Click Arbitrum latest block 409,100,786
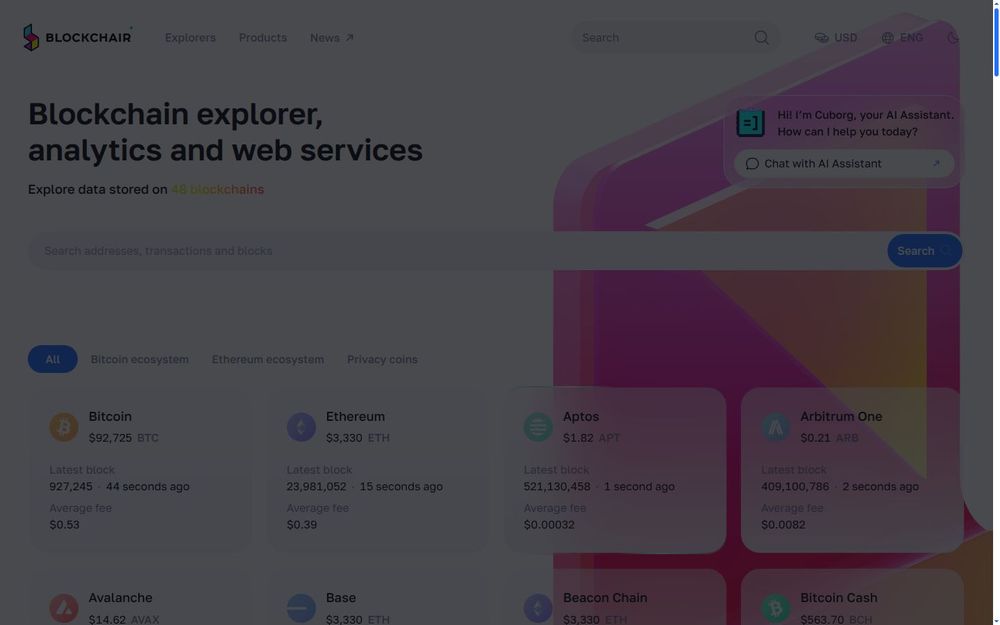 795,487
